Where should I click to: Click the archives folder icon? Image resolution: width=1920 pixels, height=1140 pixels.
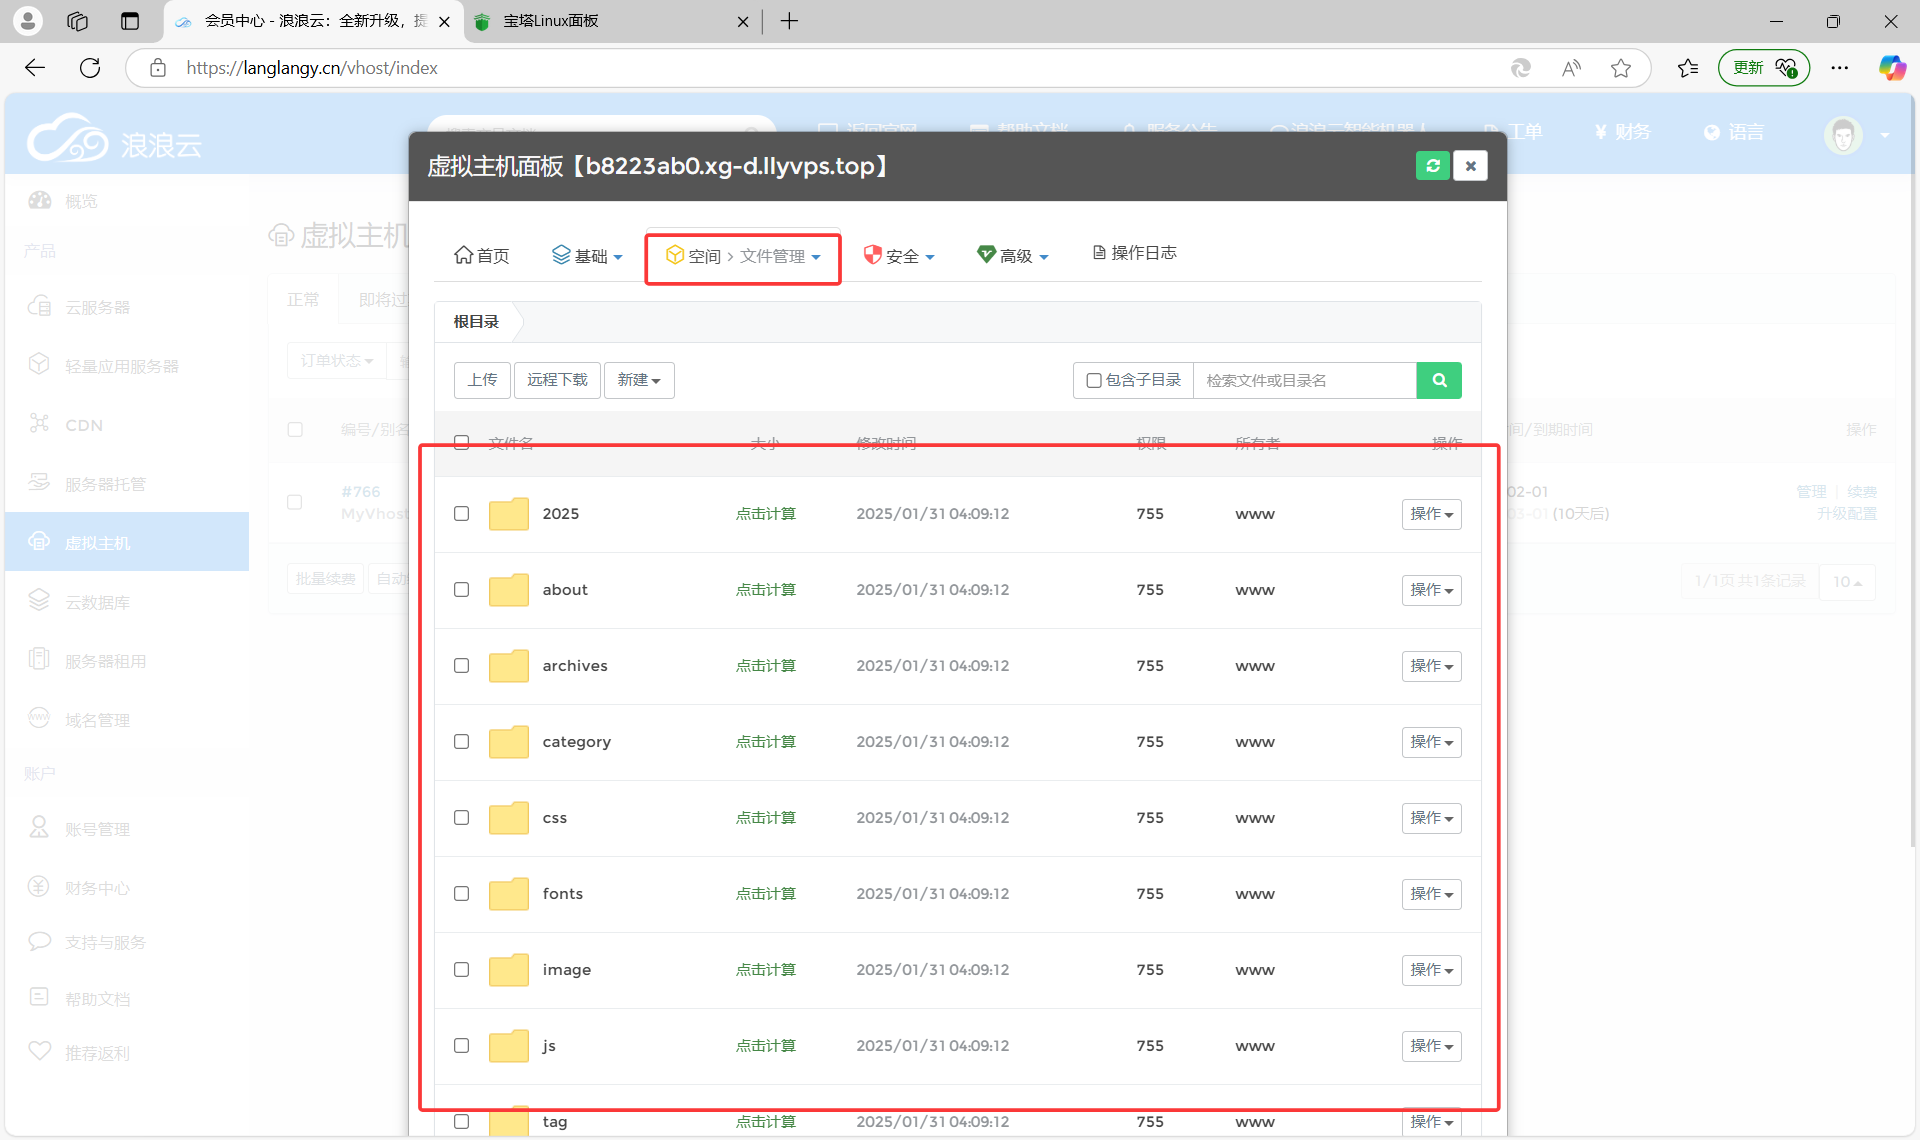click(508, 666)
